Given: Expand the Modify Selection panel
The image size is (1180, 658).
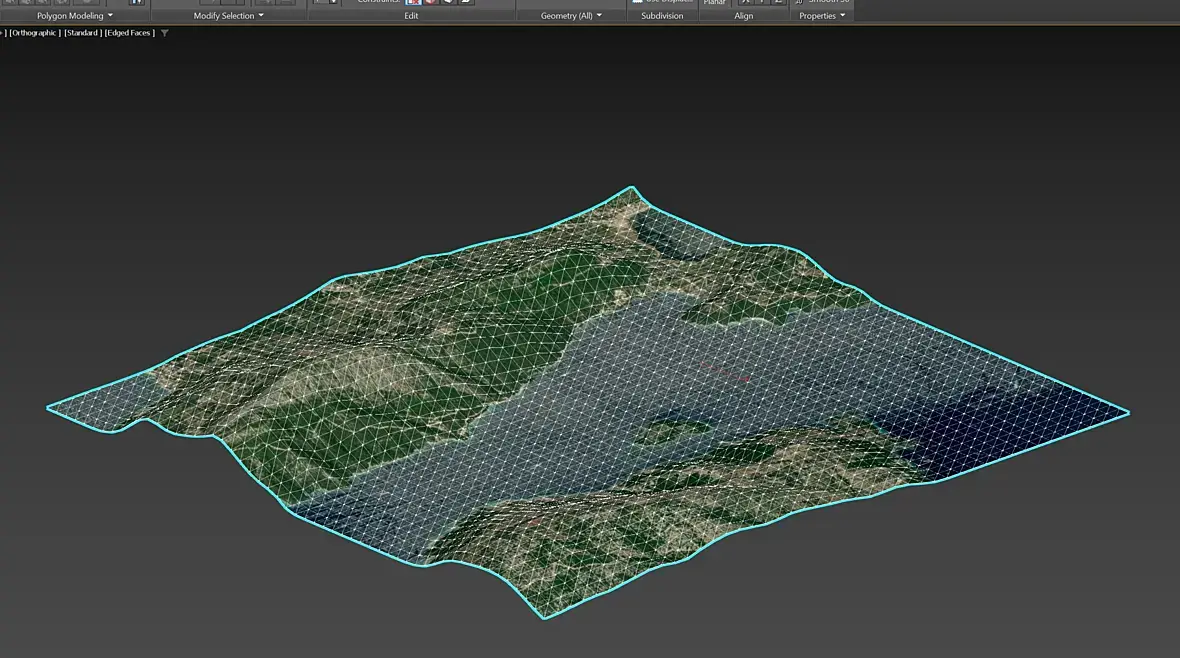Looking at the screenshot, I should coord(229,16).
